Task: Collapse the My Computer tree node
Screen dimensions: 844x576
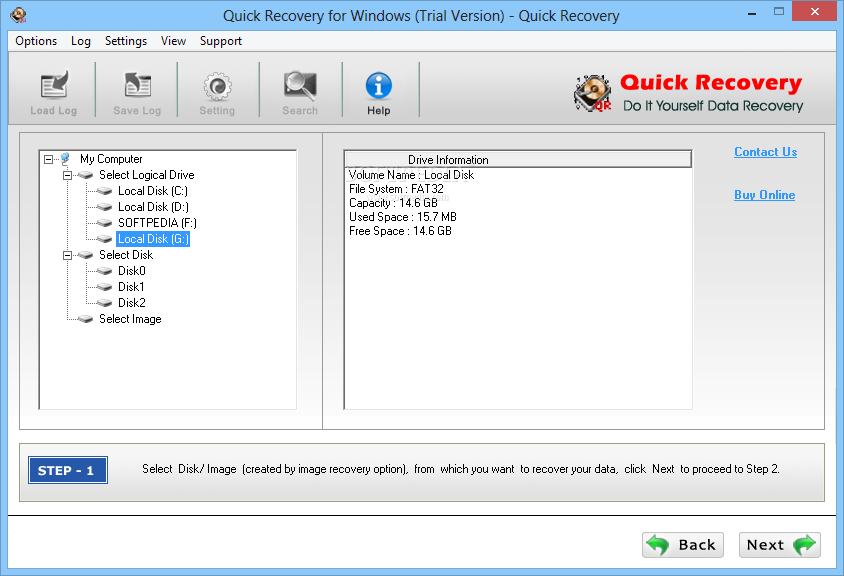Action: (x=48, y=159)
